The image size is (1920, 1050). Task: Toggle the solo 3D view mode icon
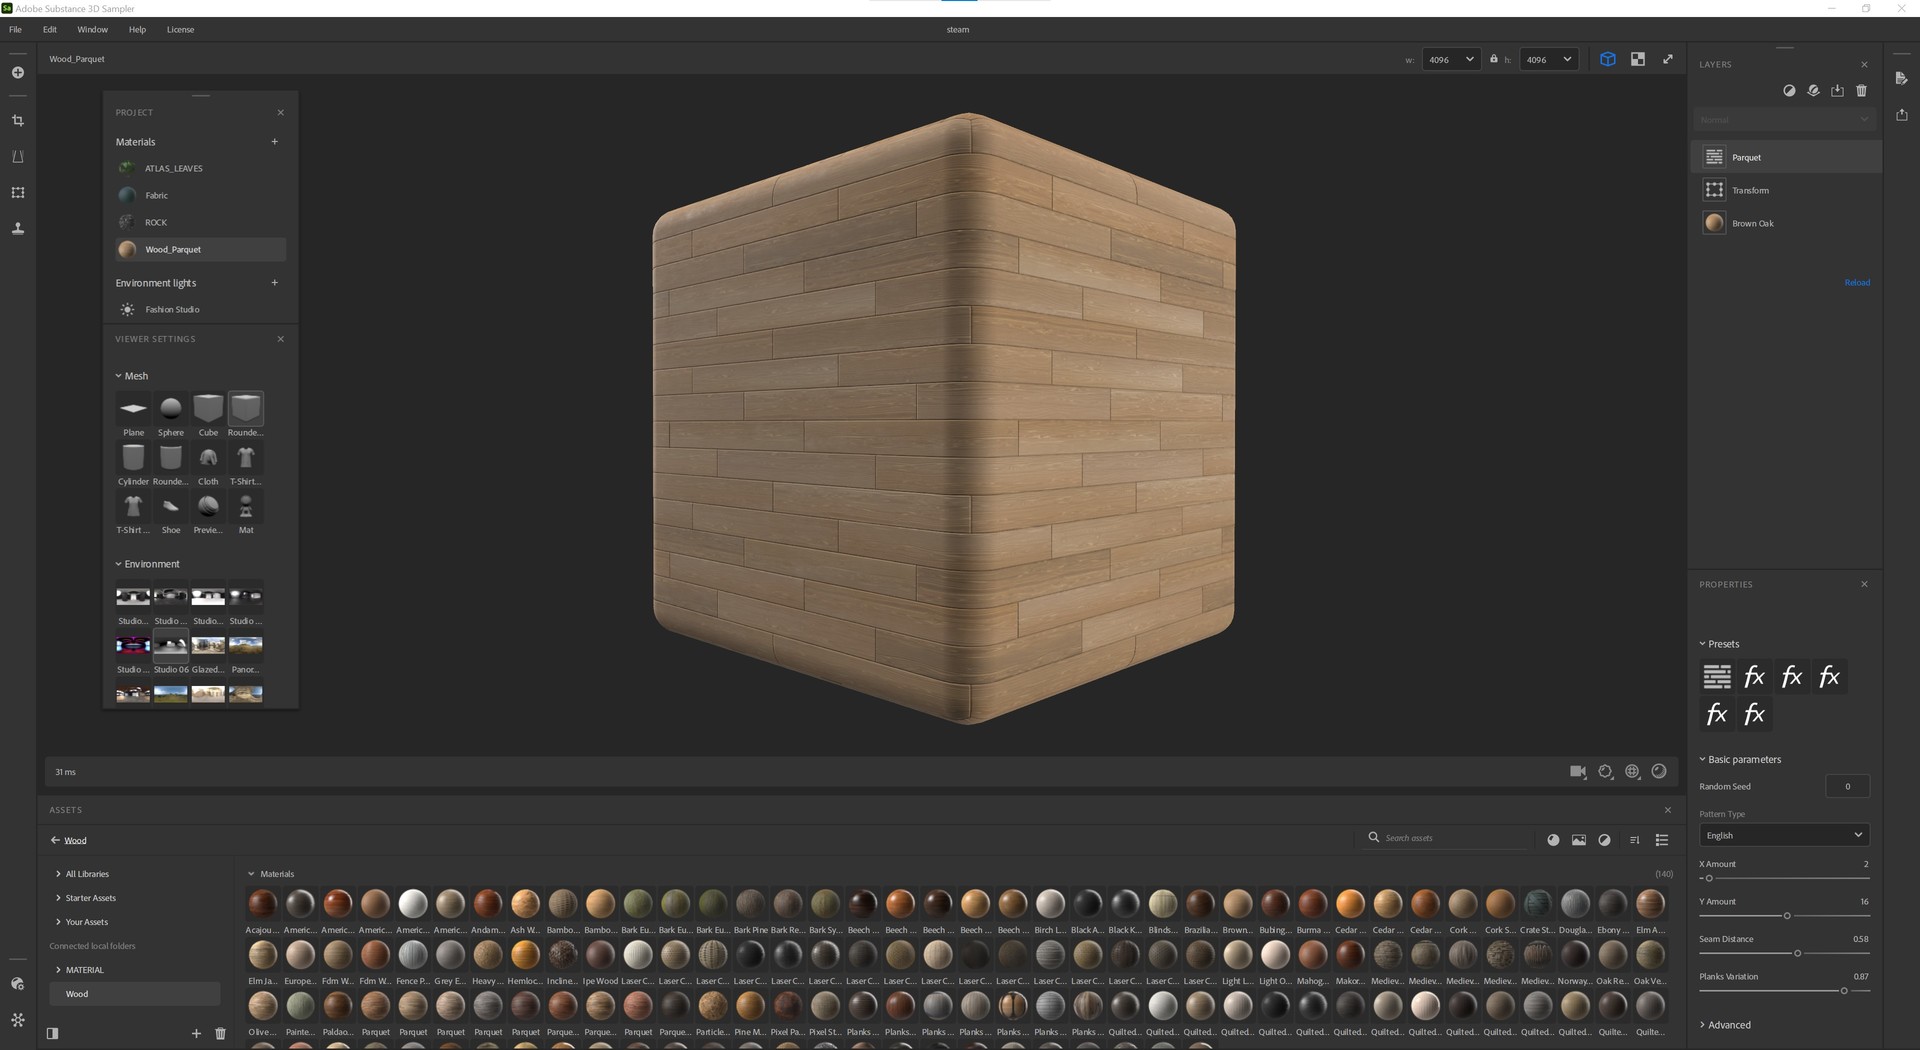point(1607,59)
